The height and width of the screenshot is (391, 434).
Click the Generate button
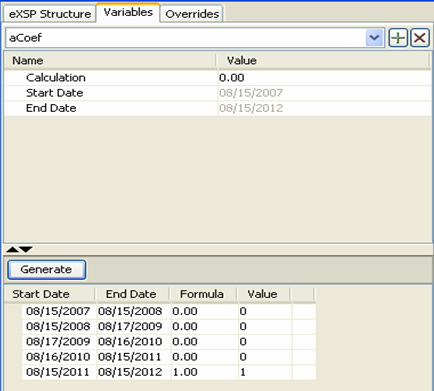click(47, 270)
